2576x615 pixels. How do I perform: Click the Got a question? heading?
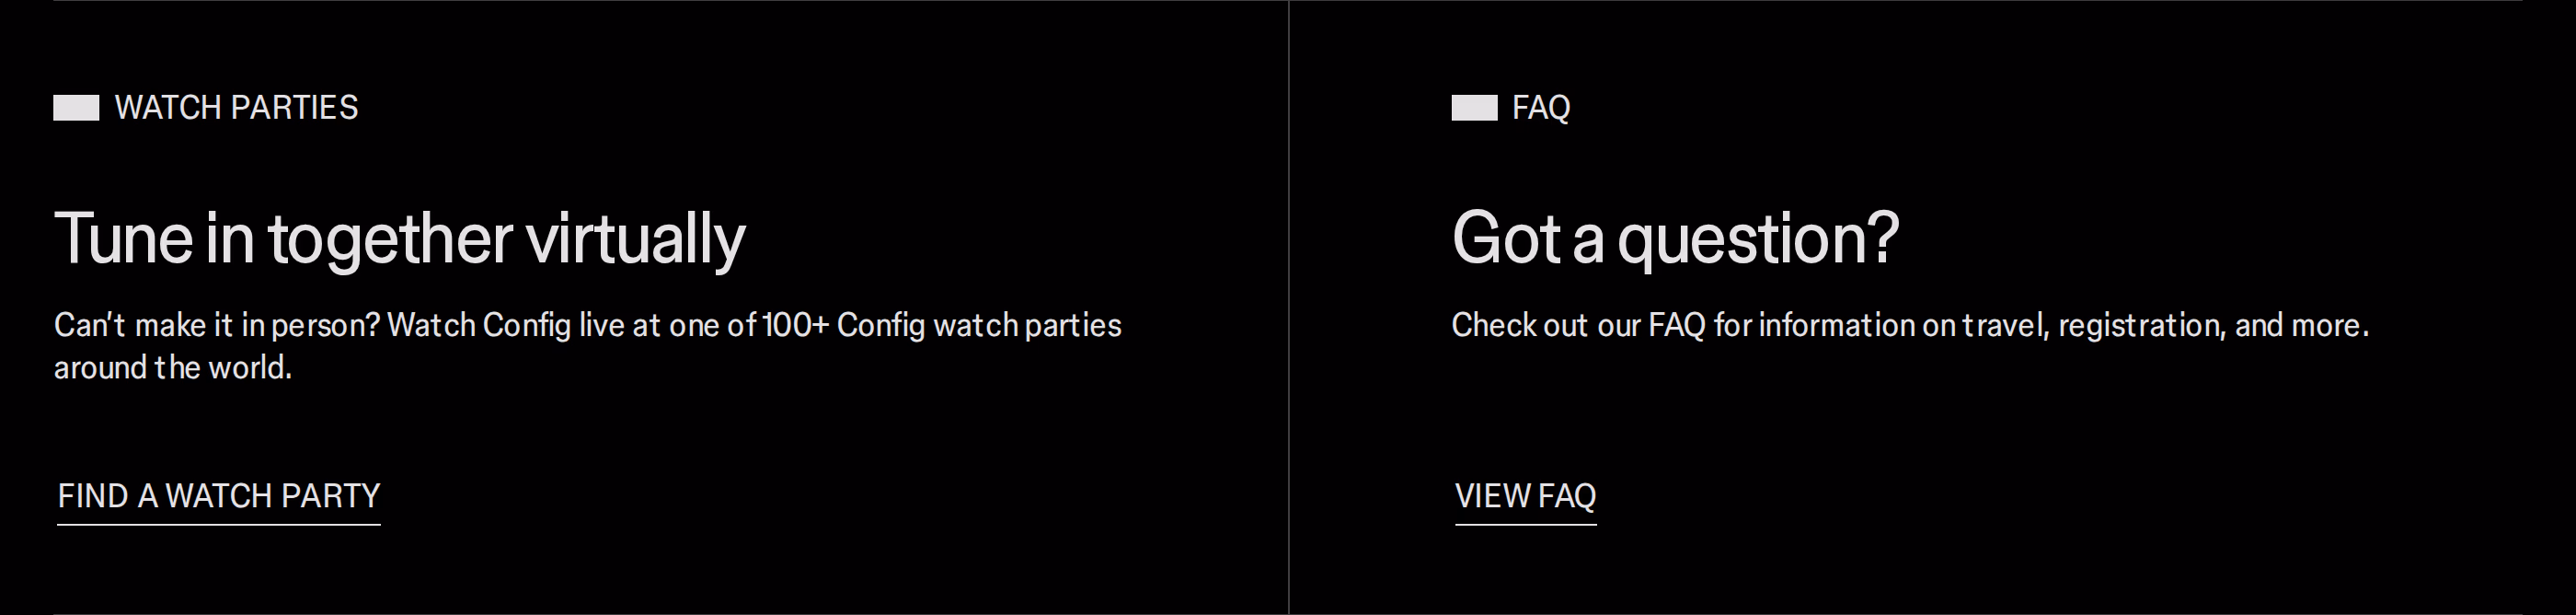[1675, 240]
